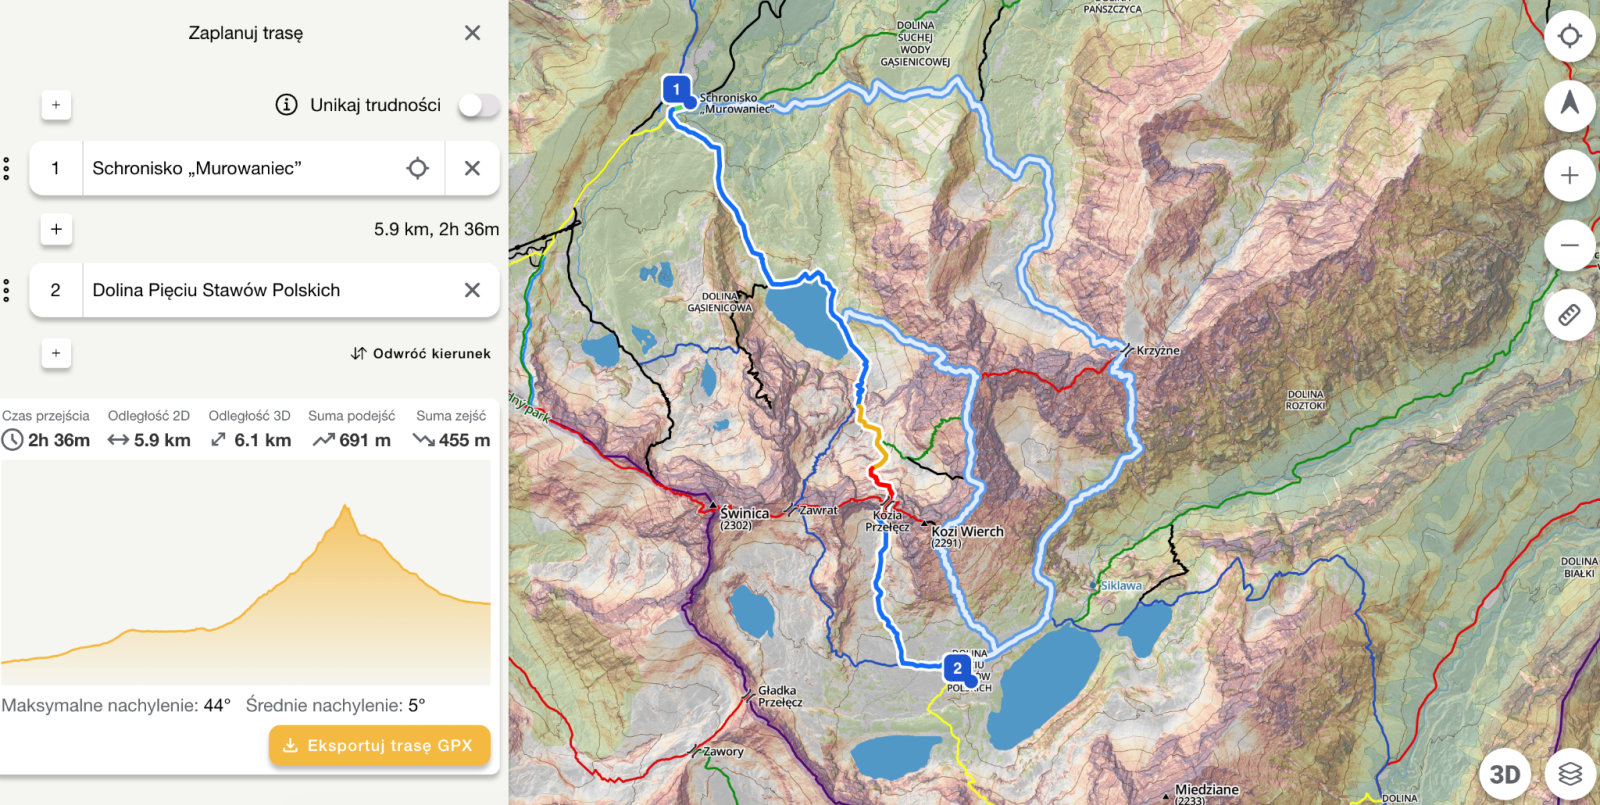The image size is (1600, 805).
Task: Show info about avoiding difficulties
Action: (x=286, y=105)
